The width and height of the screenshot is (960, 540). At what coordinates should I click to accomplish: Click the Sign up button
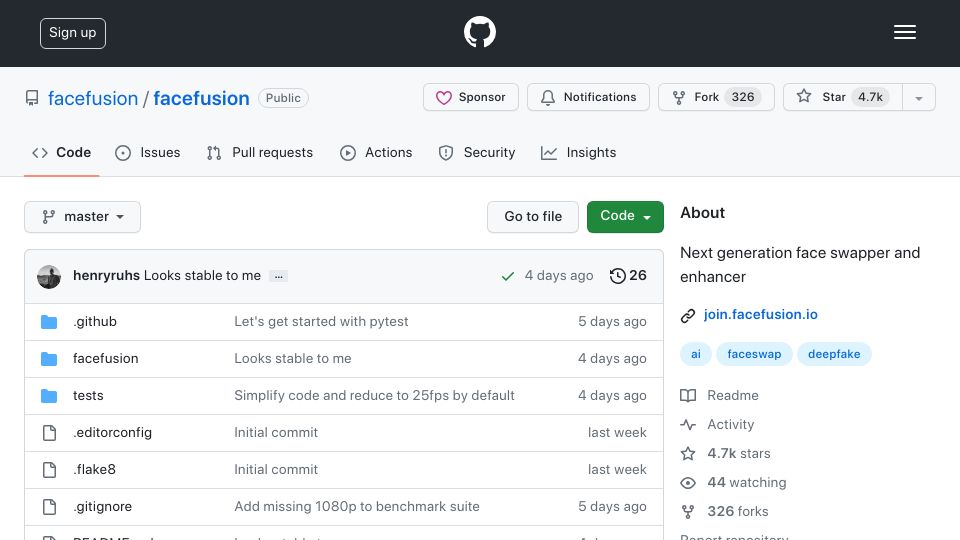click(73, 33)
